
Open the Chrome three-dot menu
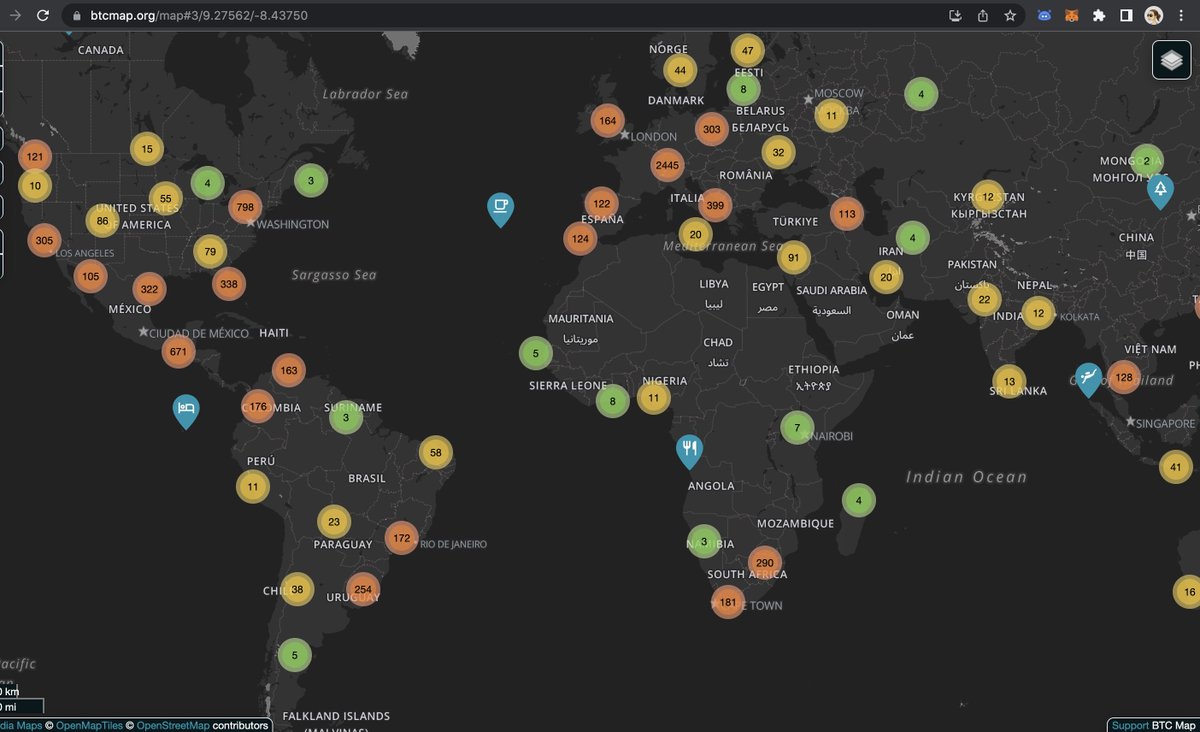(1181, 15)
